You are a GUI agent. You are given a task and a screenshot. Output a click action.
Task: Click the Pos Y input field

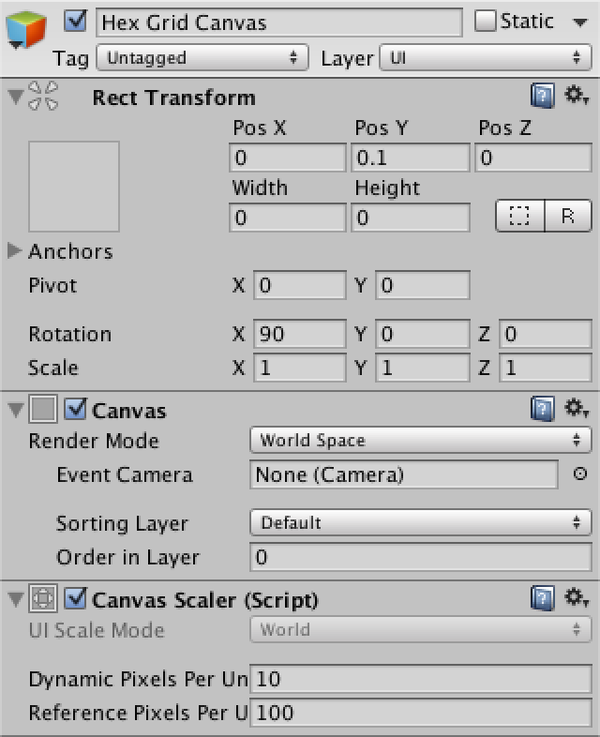click(x=410, y=158)
